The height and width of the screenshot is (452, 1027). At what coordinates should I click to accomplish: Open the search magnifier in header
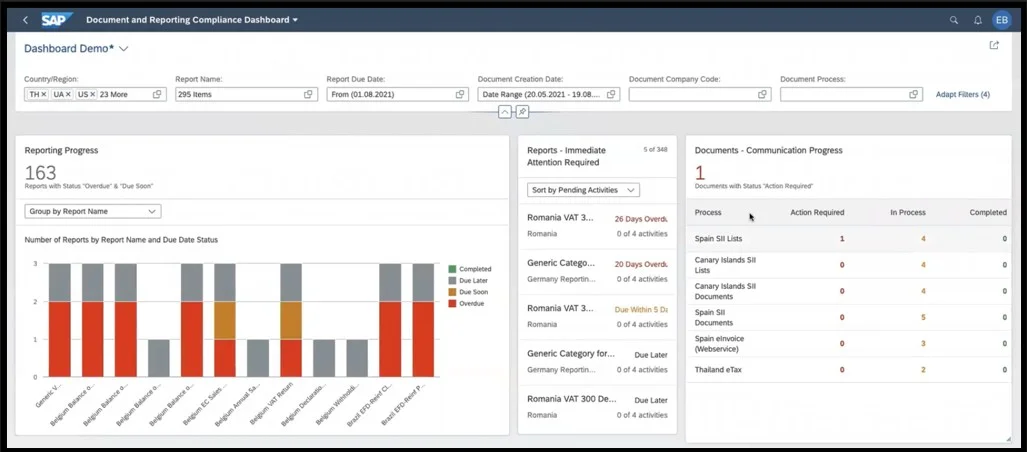(953, 20)
